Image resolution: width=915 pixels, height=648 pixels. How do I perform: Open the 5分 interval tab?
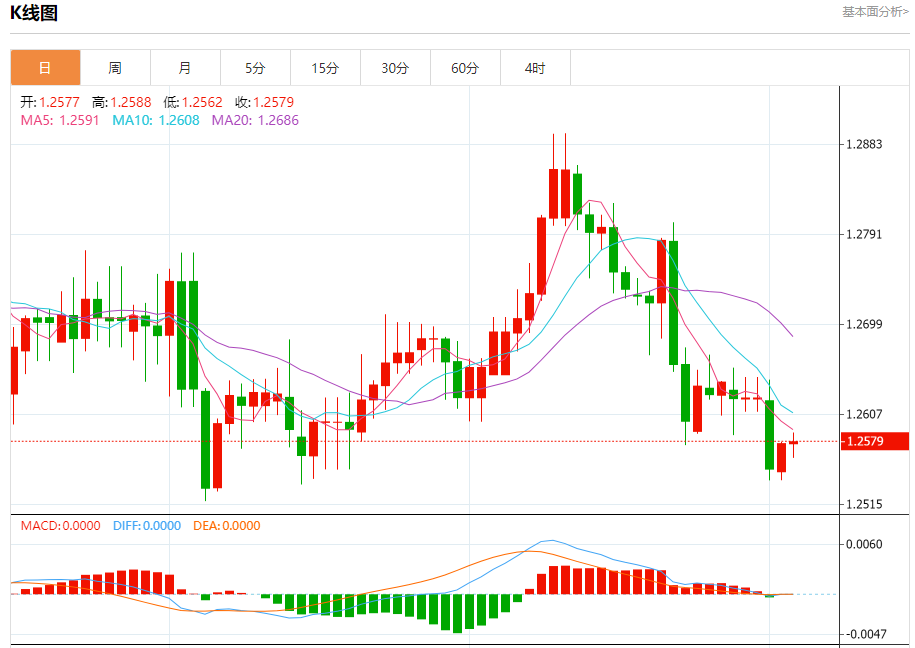coord(256,68)
